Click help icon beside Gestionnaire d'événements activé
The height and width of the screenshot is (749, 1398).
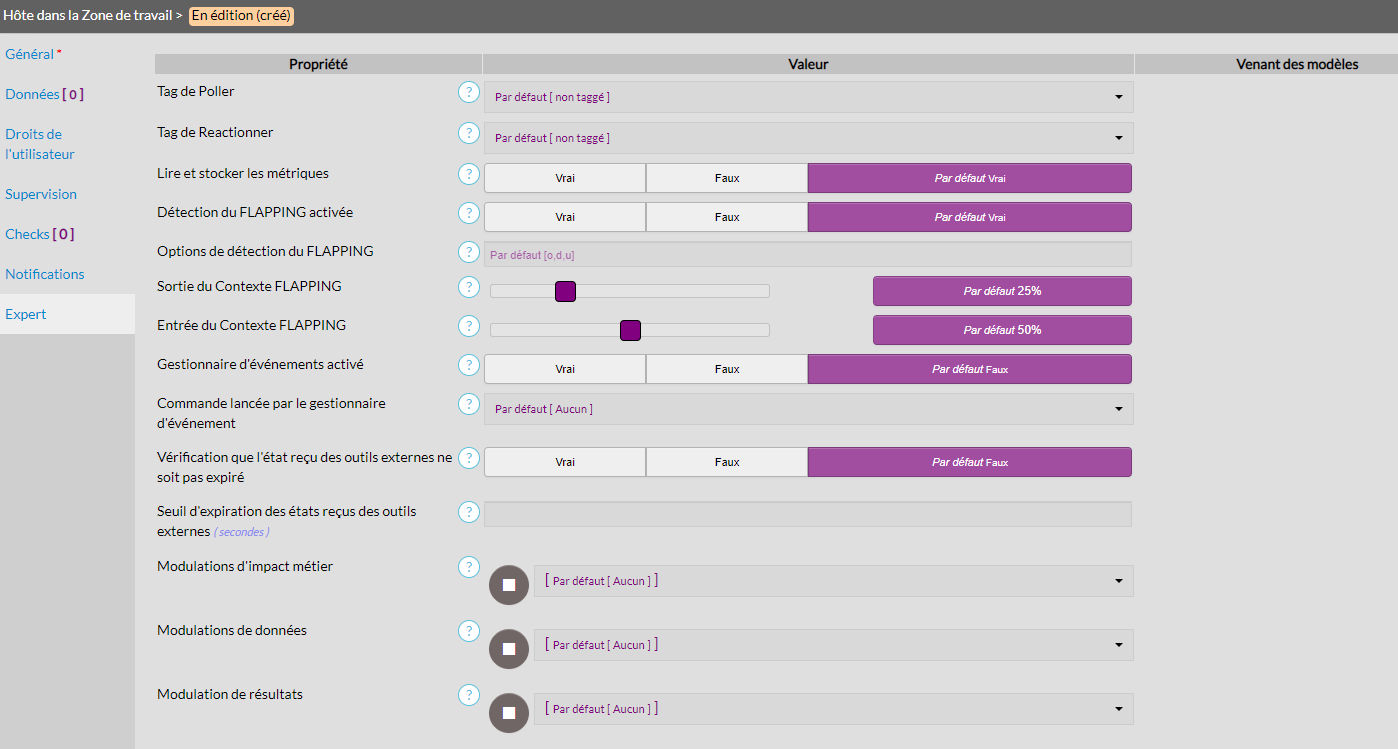click(x=468, y=365)
